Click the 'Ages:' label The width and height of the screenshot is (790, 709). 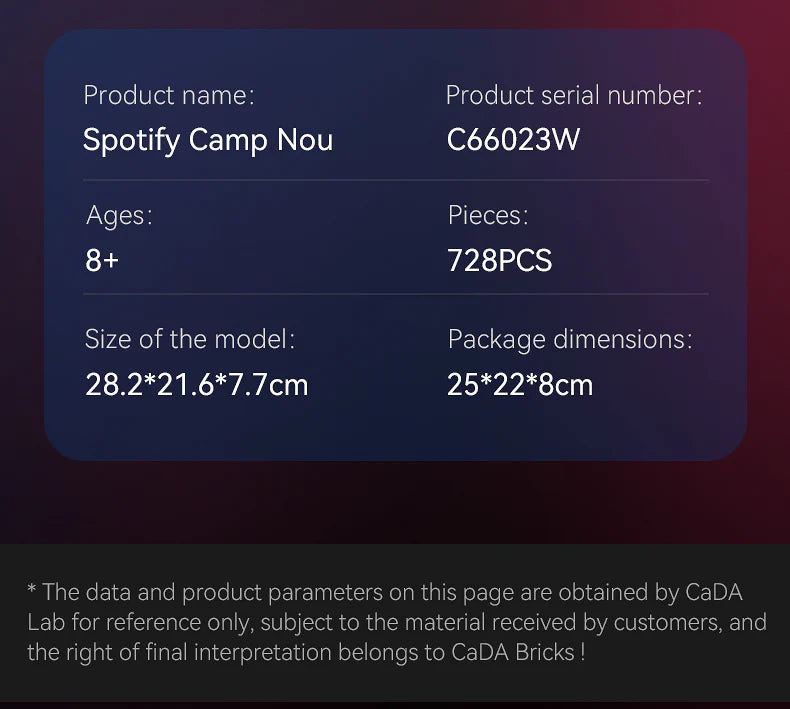[119, 216]
